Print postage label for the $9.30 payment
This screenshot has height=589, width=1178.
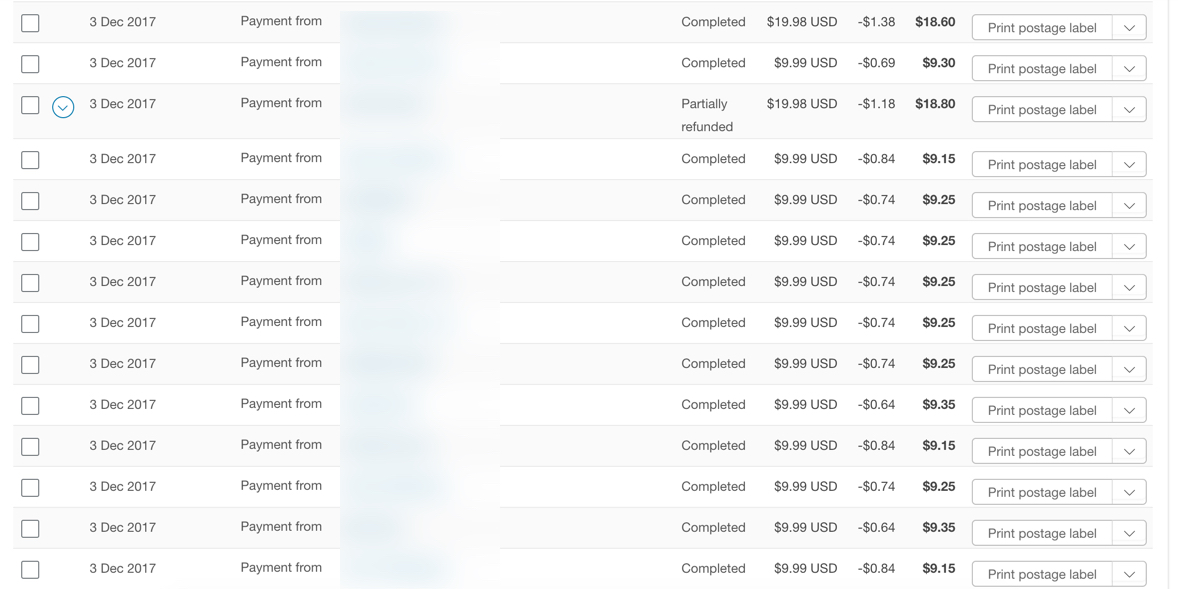[1042, 68]
